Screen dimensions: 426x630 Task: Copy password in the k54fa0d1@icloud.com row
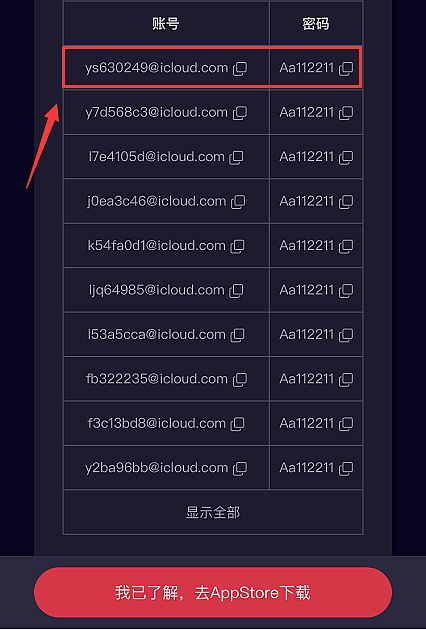(x=346, y=246)
